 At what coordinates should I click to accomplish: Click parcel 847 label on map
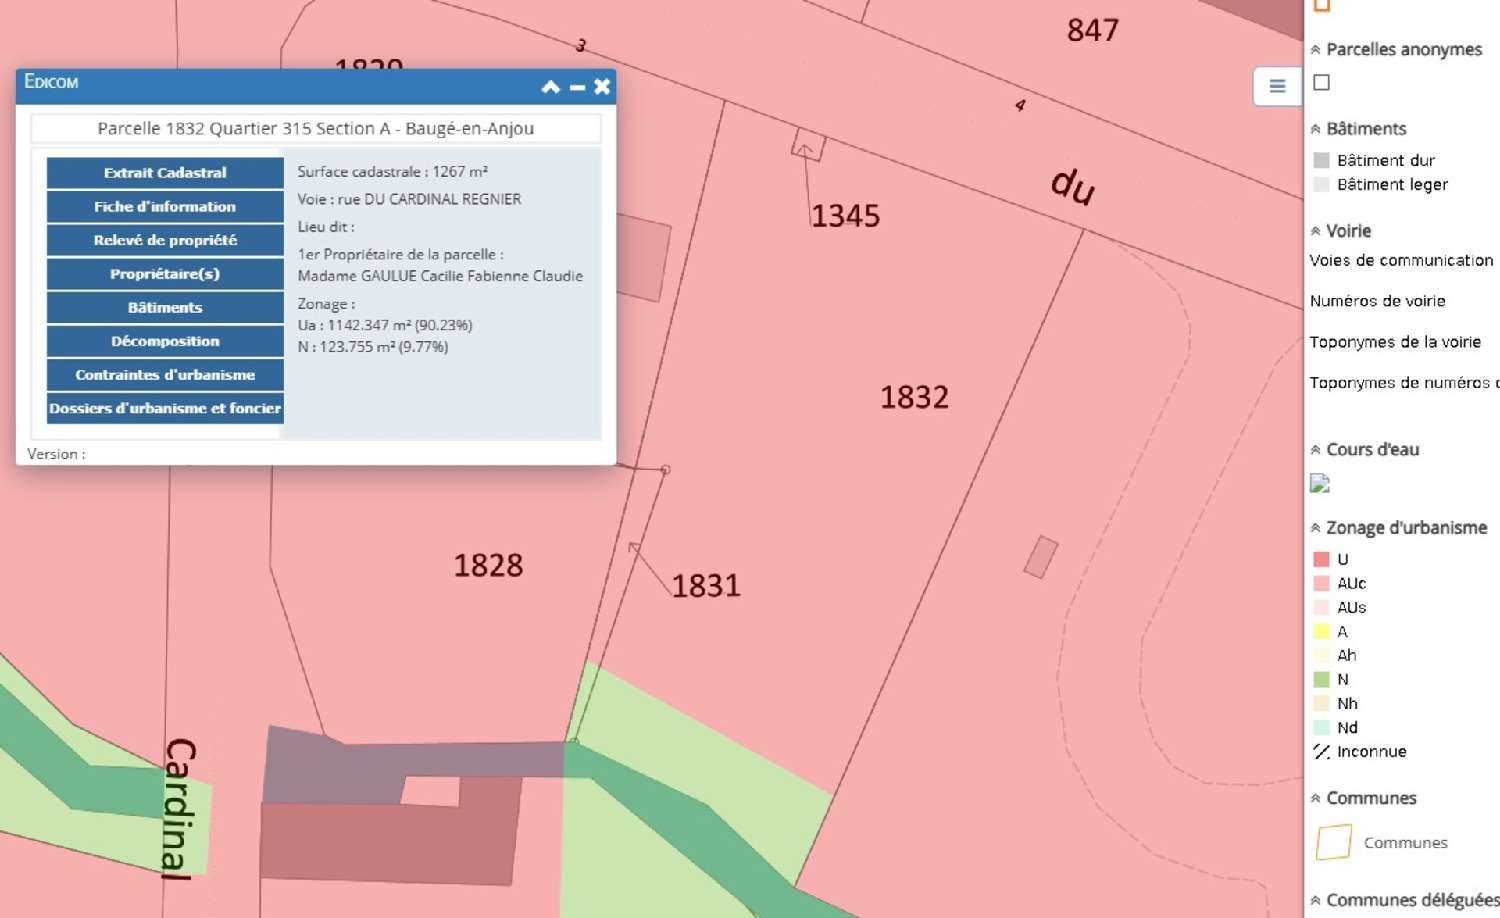pos(1093,31)
